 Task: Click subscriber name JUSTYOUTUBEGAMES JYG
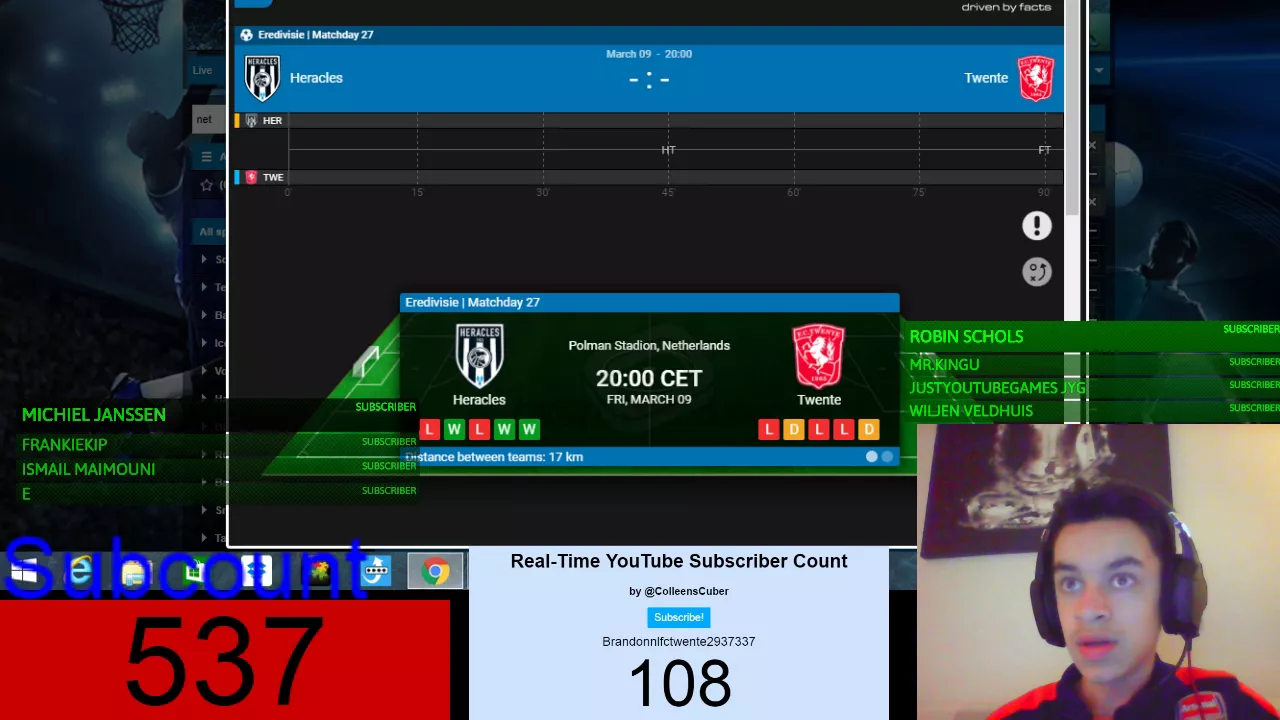997,388
